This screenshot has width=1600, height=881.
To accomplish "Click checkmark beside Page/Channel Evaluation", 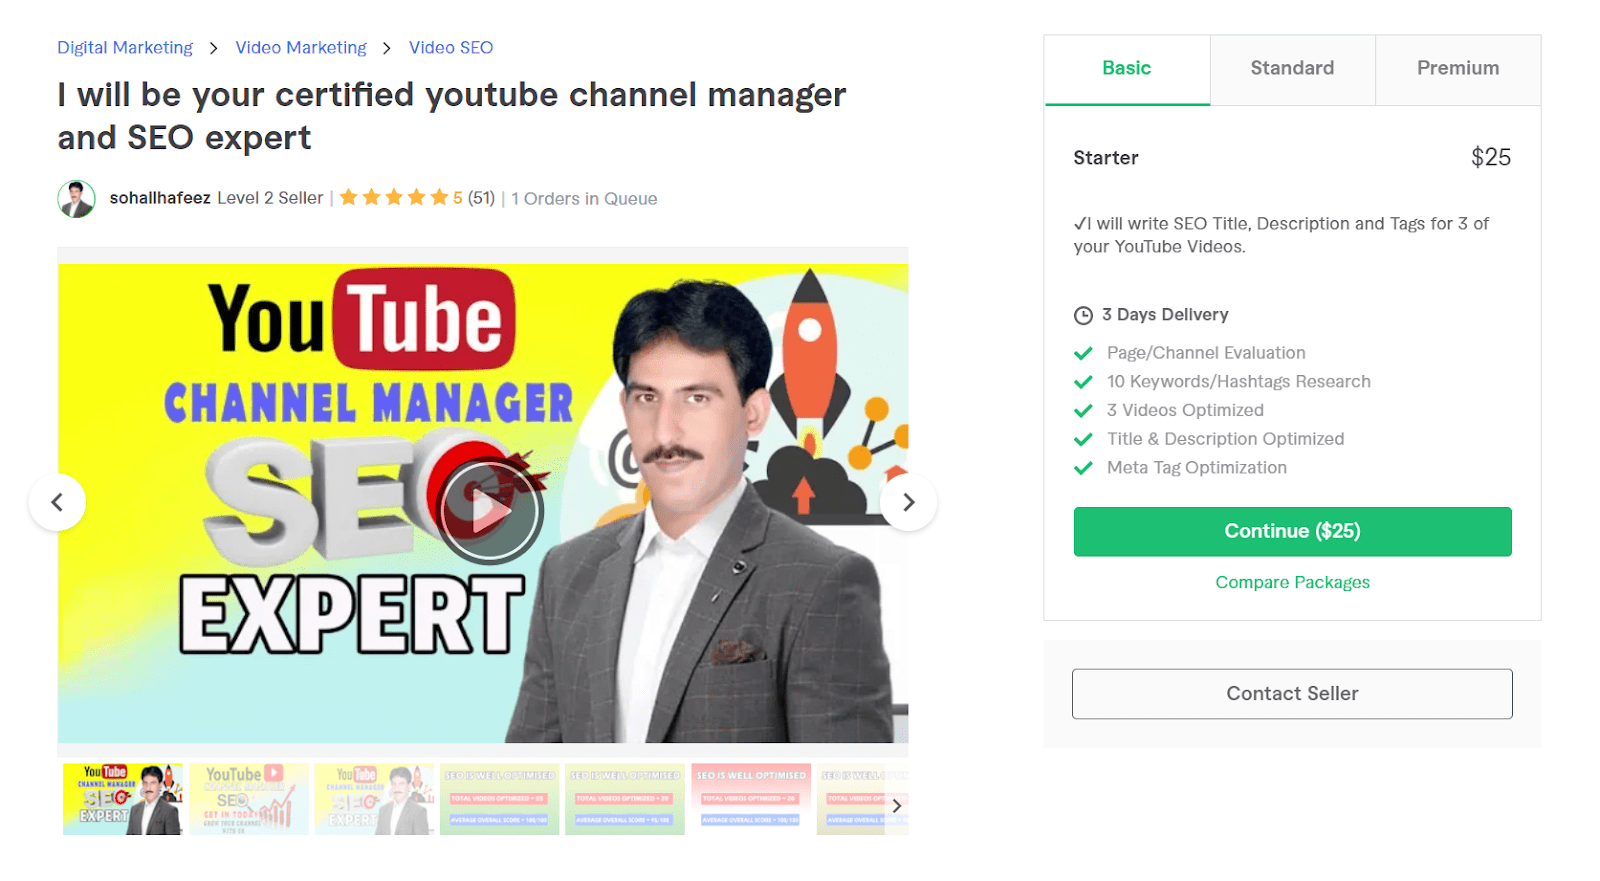I will [1083, 353].
